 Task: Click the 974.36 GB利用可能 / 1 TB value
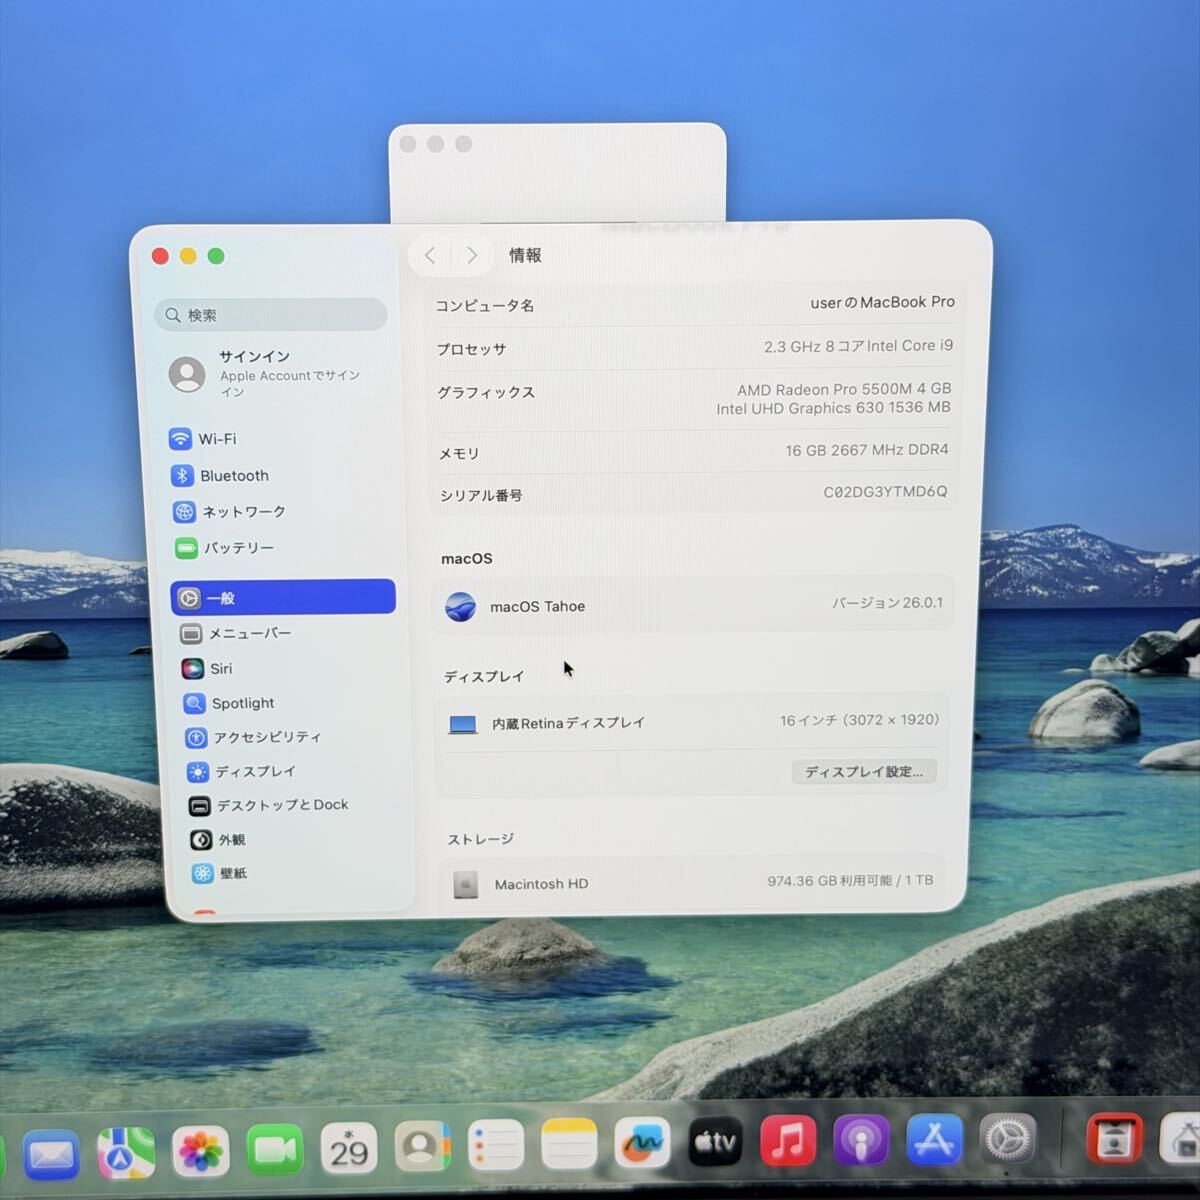[x=850, y=881]
